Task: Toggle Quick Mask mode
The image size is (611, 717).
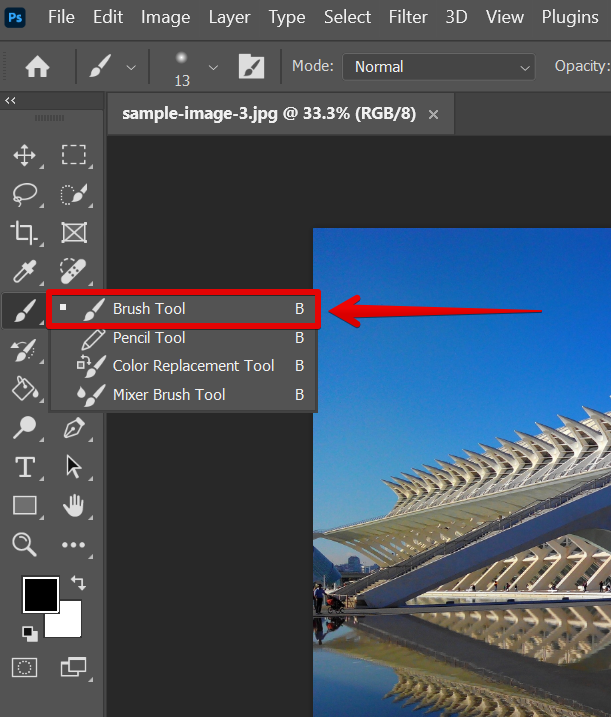Action: click(24, 668)
